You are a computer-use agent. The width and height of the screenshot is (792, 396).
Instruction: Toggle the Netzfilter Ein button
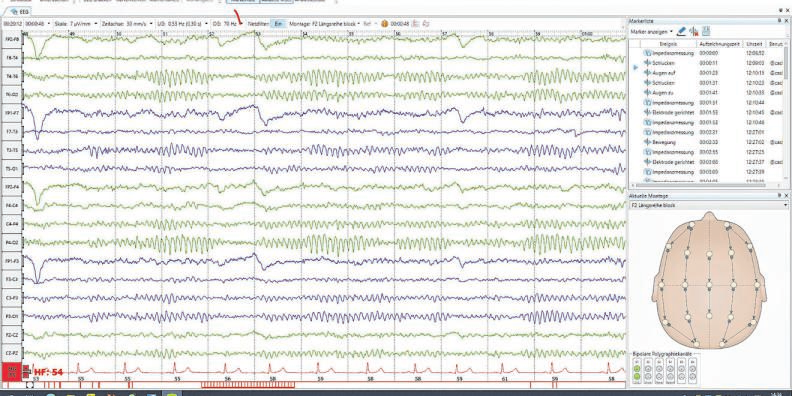point(277,23)
